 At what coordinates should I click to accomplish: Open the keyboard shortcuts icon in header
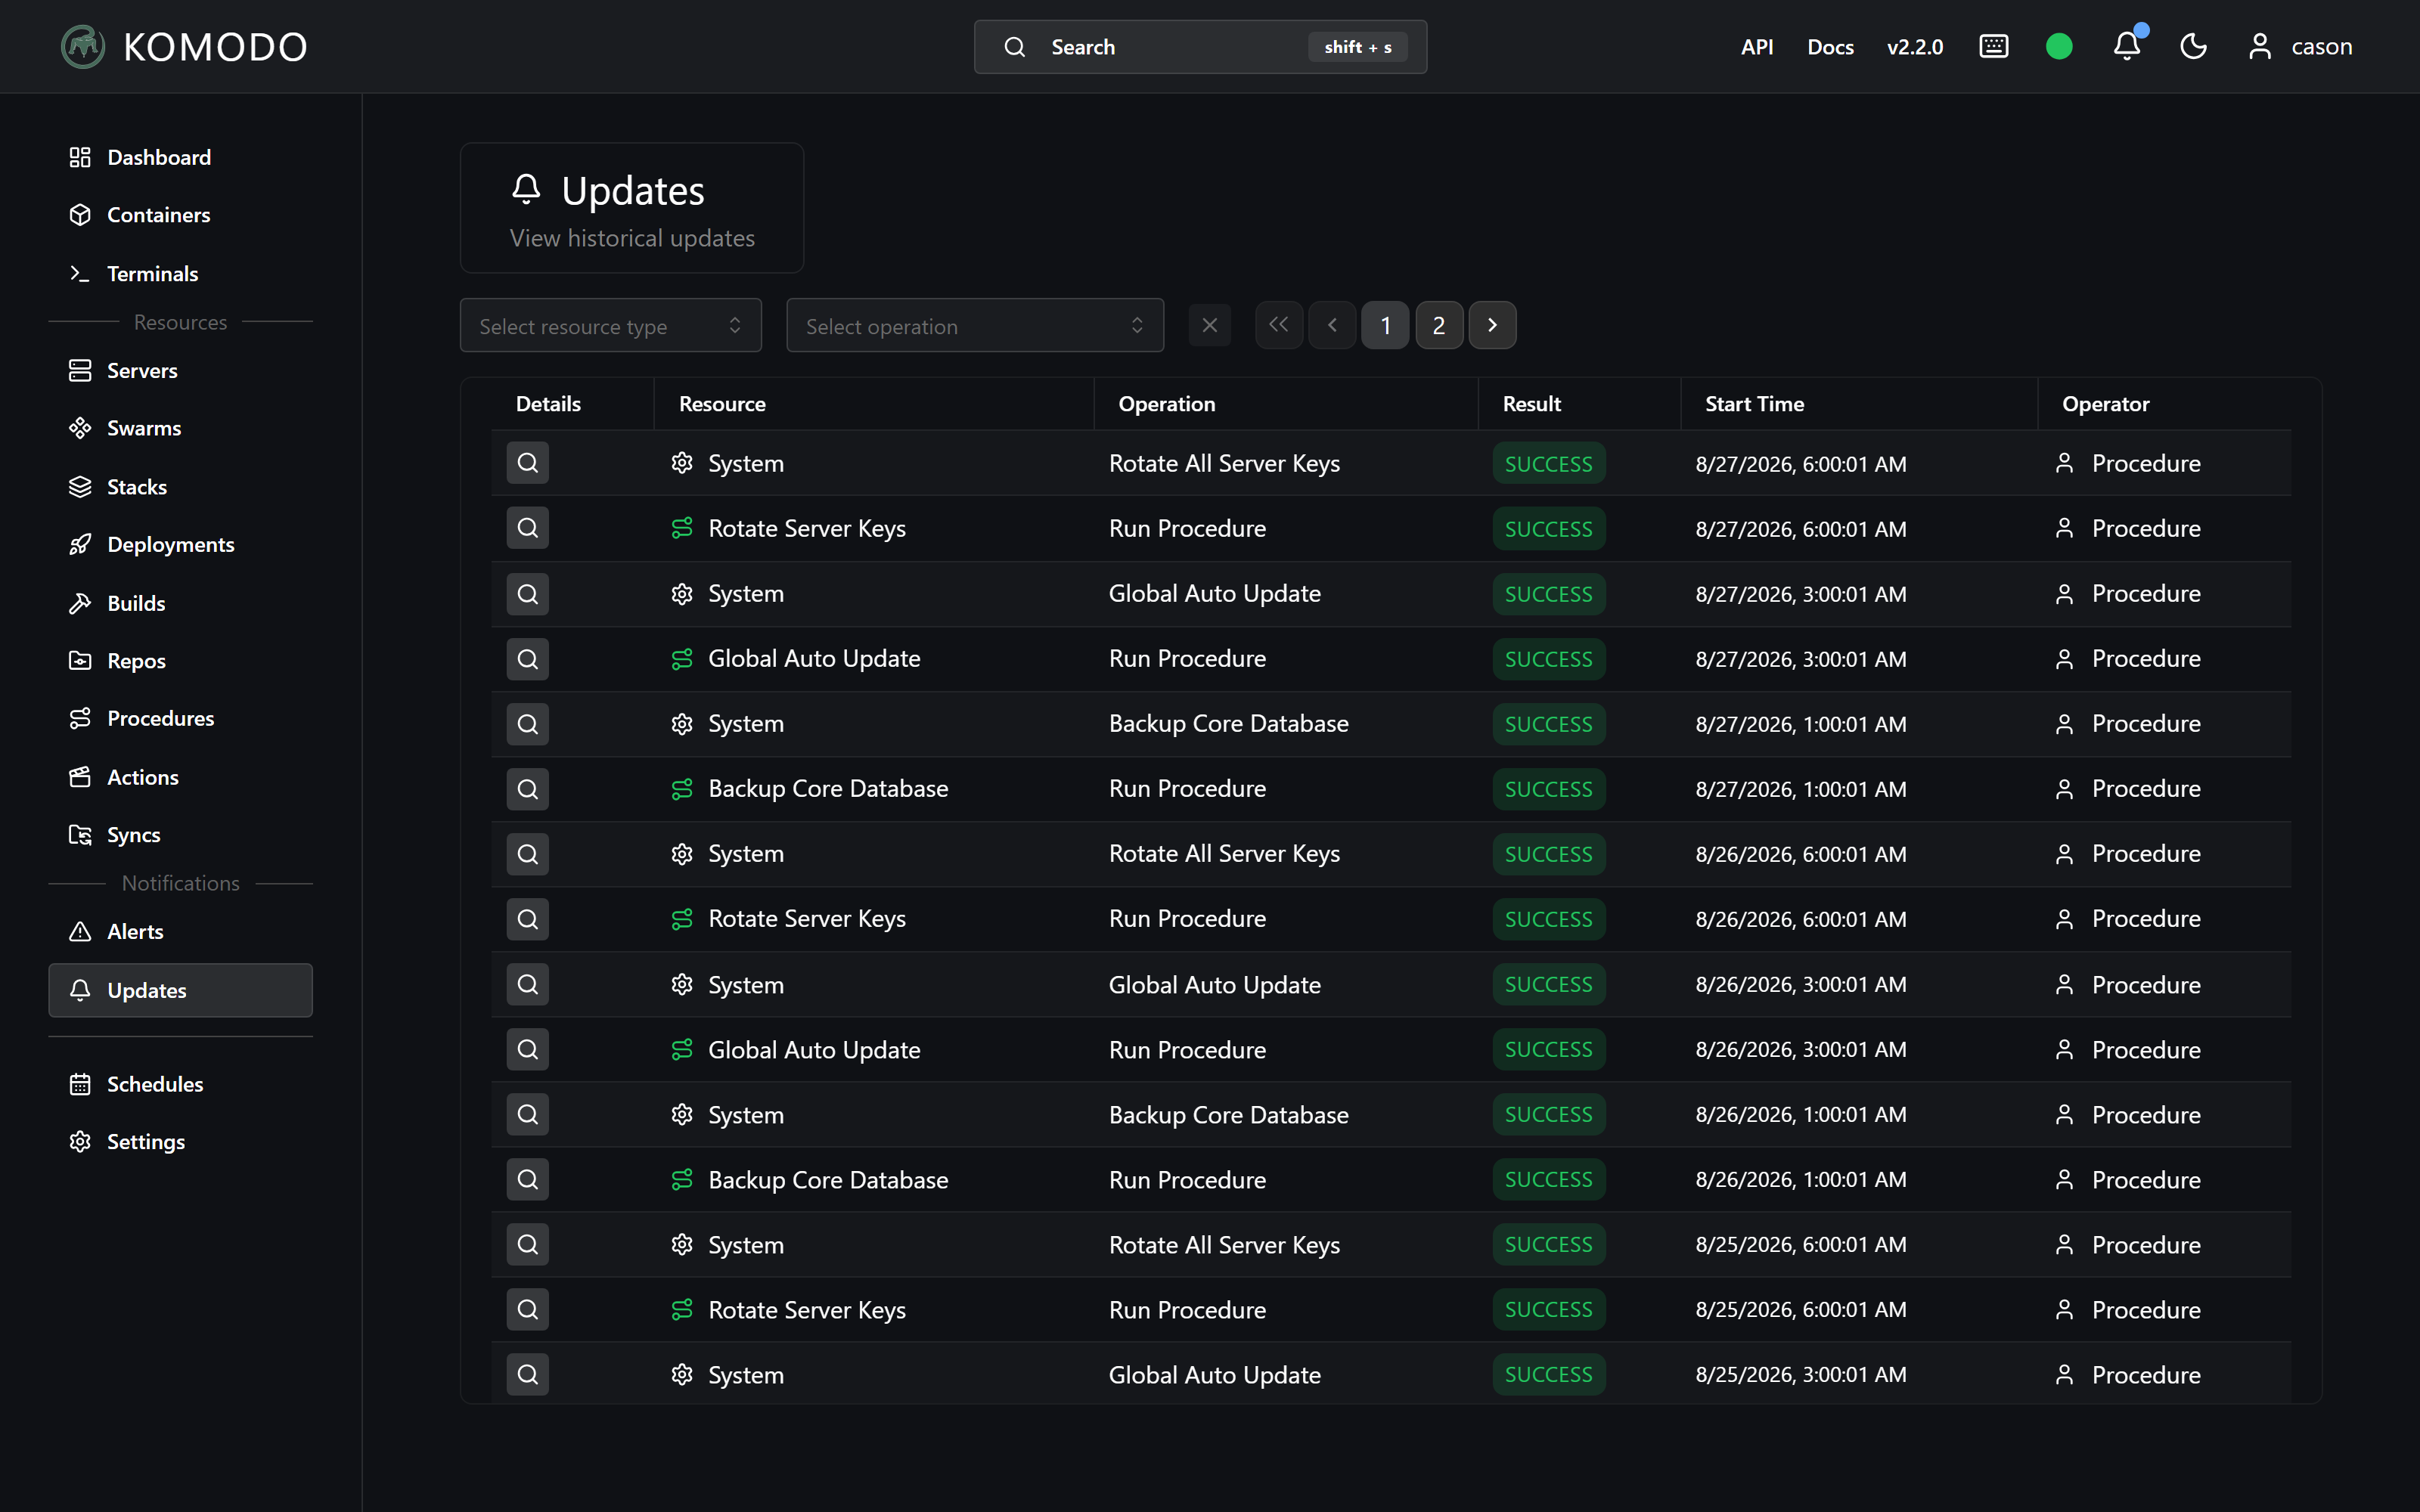click(1993, 47)
